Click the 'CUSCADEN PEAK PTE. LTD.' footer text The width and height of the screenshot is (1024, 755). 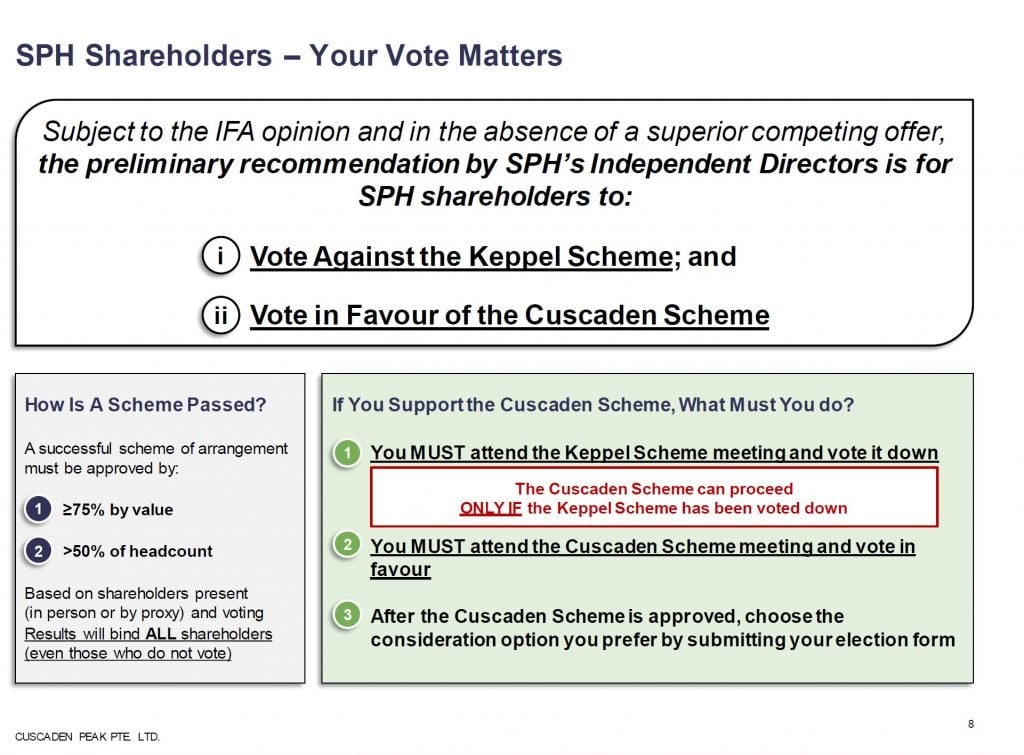87,737
